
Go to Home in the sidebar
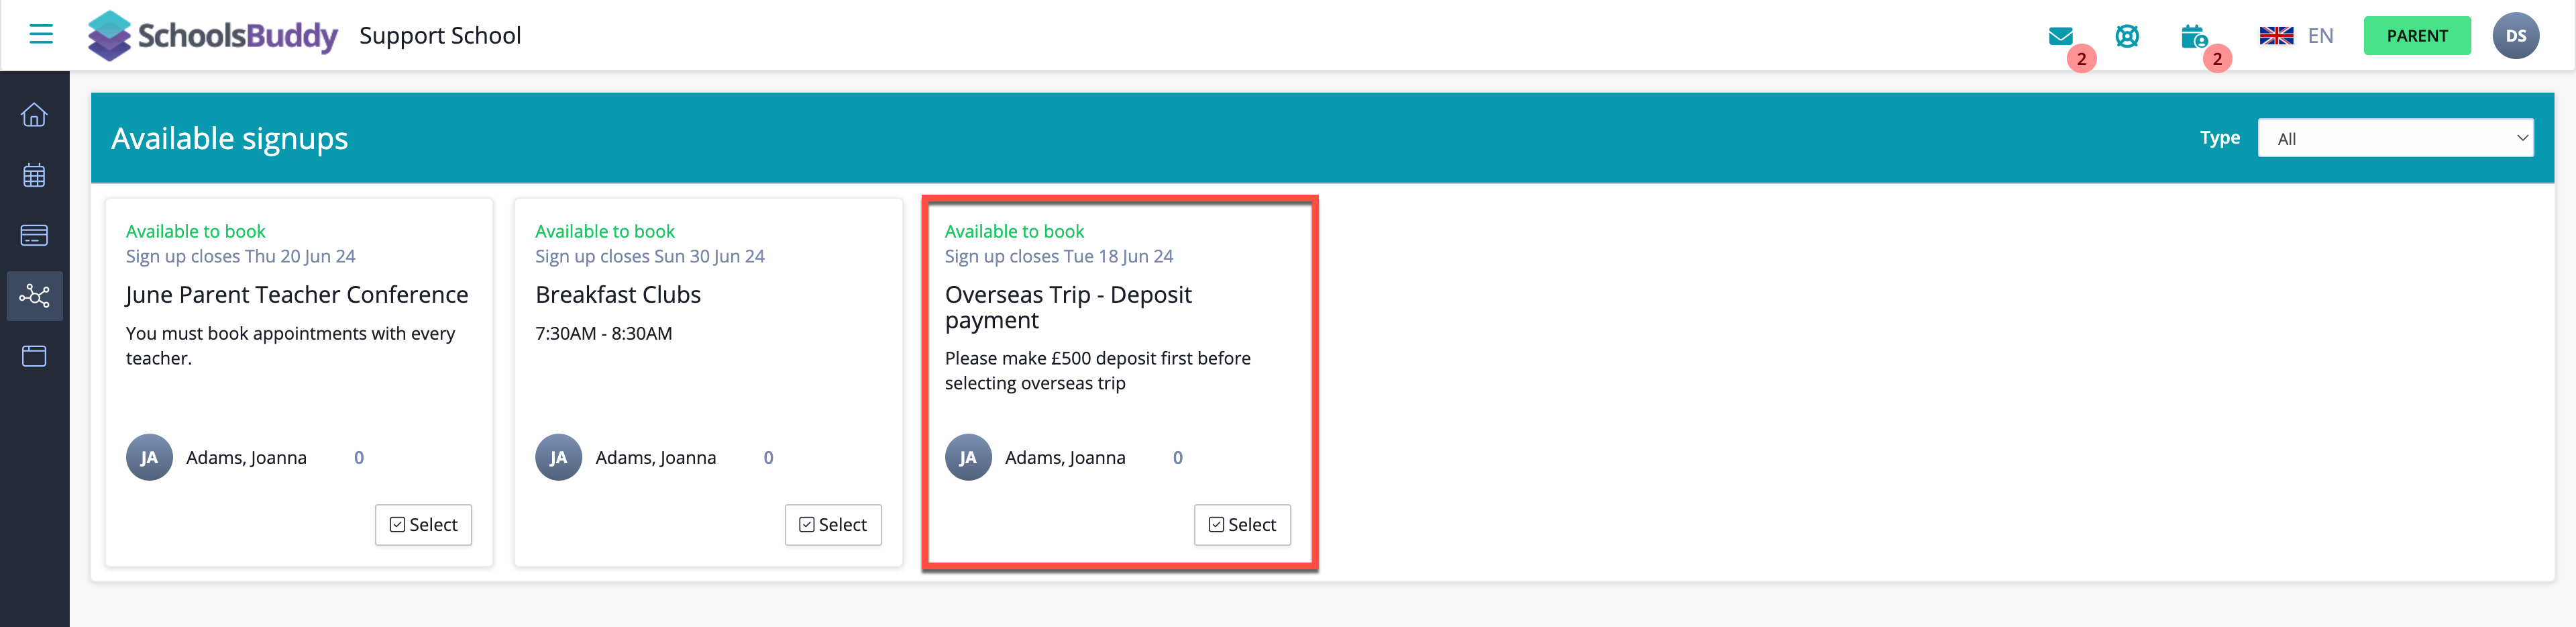(x=34, y=115)
